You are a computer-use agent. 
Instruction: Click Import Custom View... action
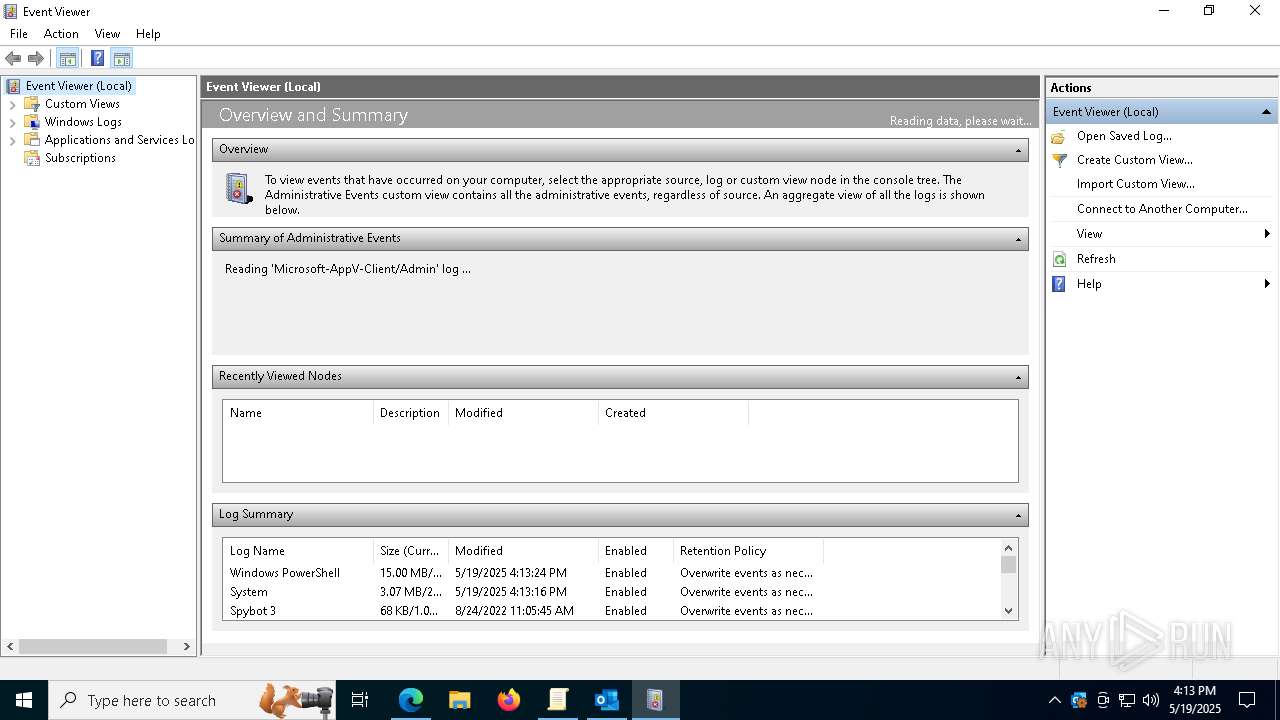(x=1135, y=184)
